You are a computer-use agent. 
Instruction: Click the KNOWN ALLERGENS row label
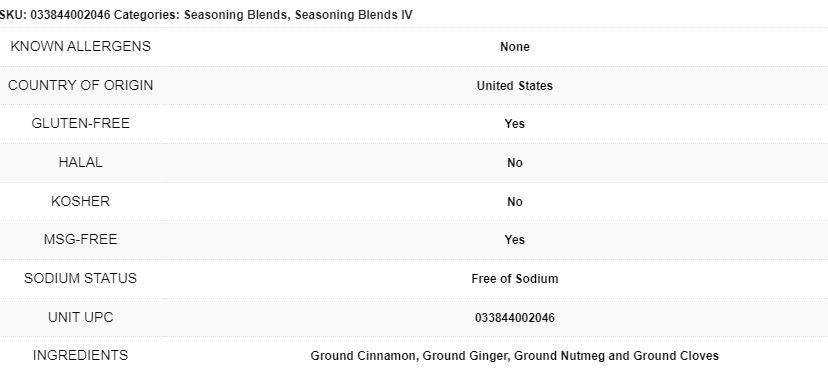coord(81,46)
